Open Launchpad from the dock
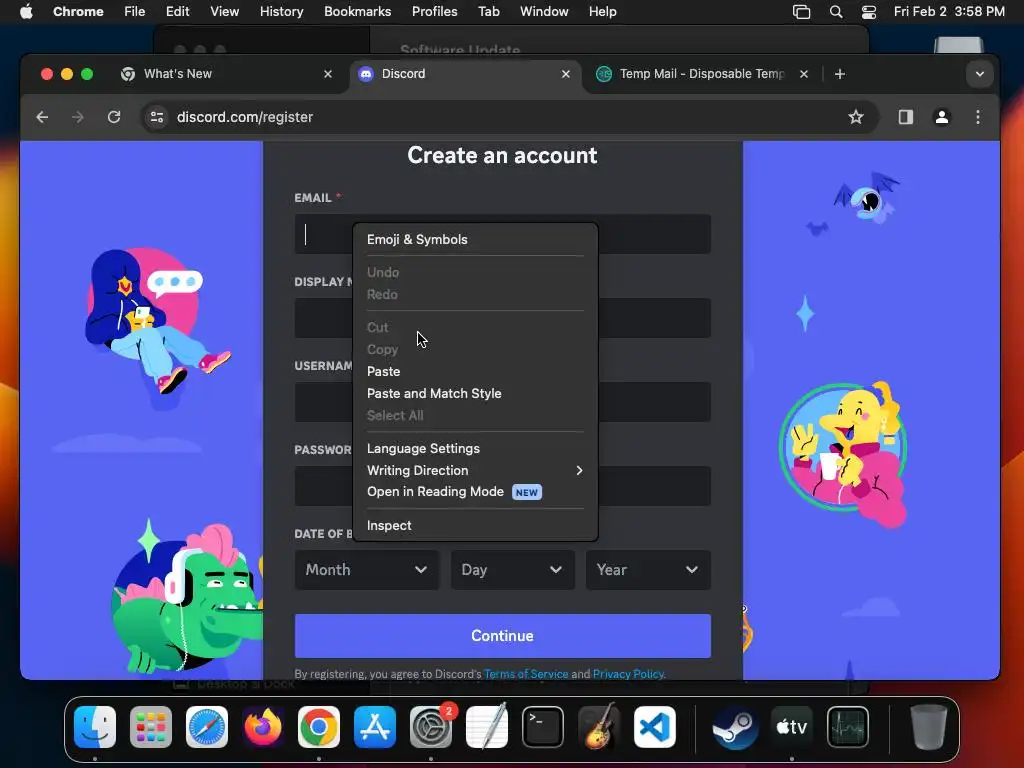The width and height of the screenshot is (1024, 768). tap(151, 727)
